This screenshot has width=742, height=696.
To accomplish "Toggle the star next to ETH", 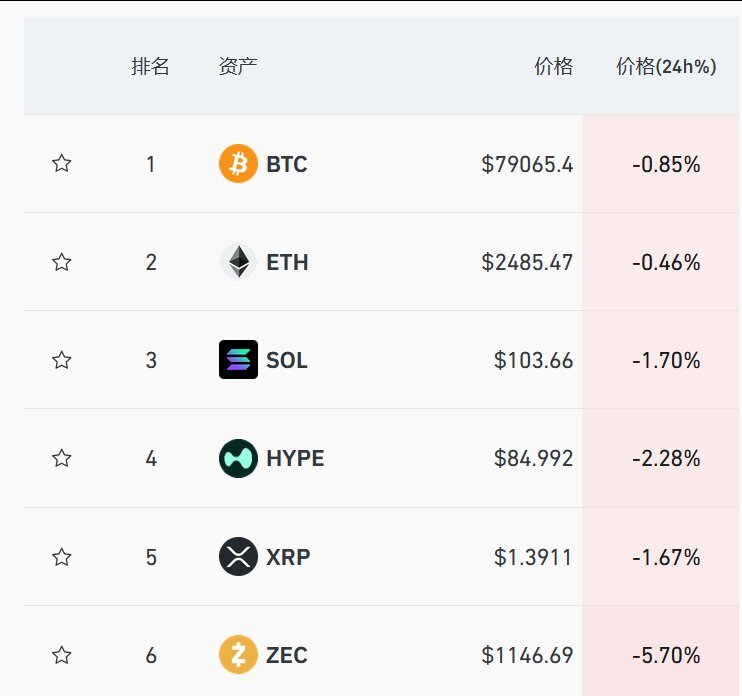I will pos(62,262).
